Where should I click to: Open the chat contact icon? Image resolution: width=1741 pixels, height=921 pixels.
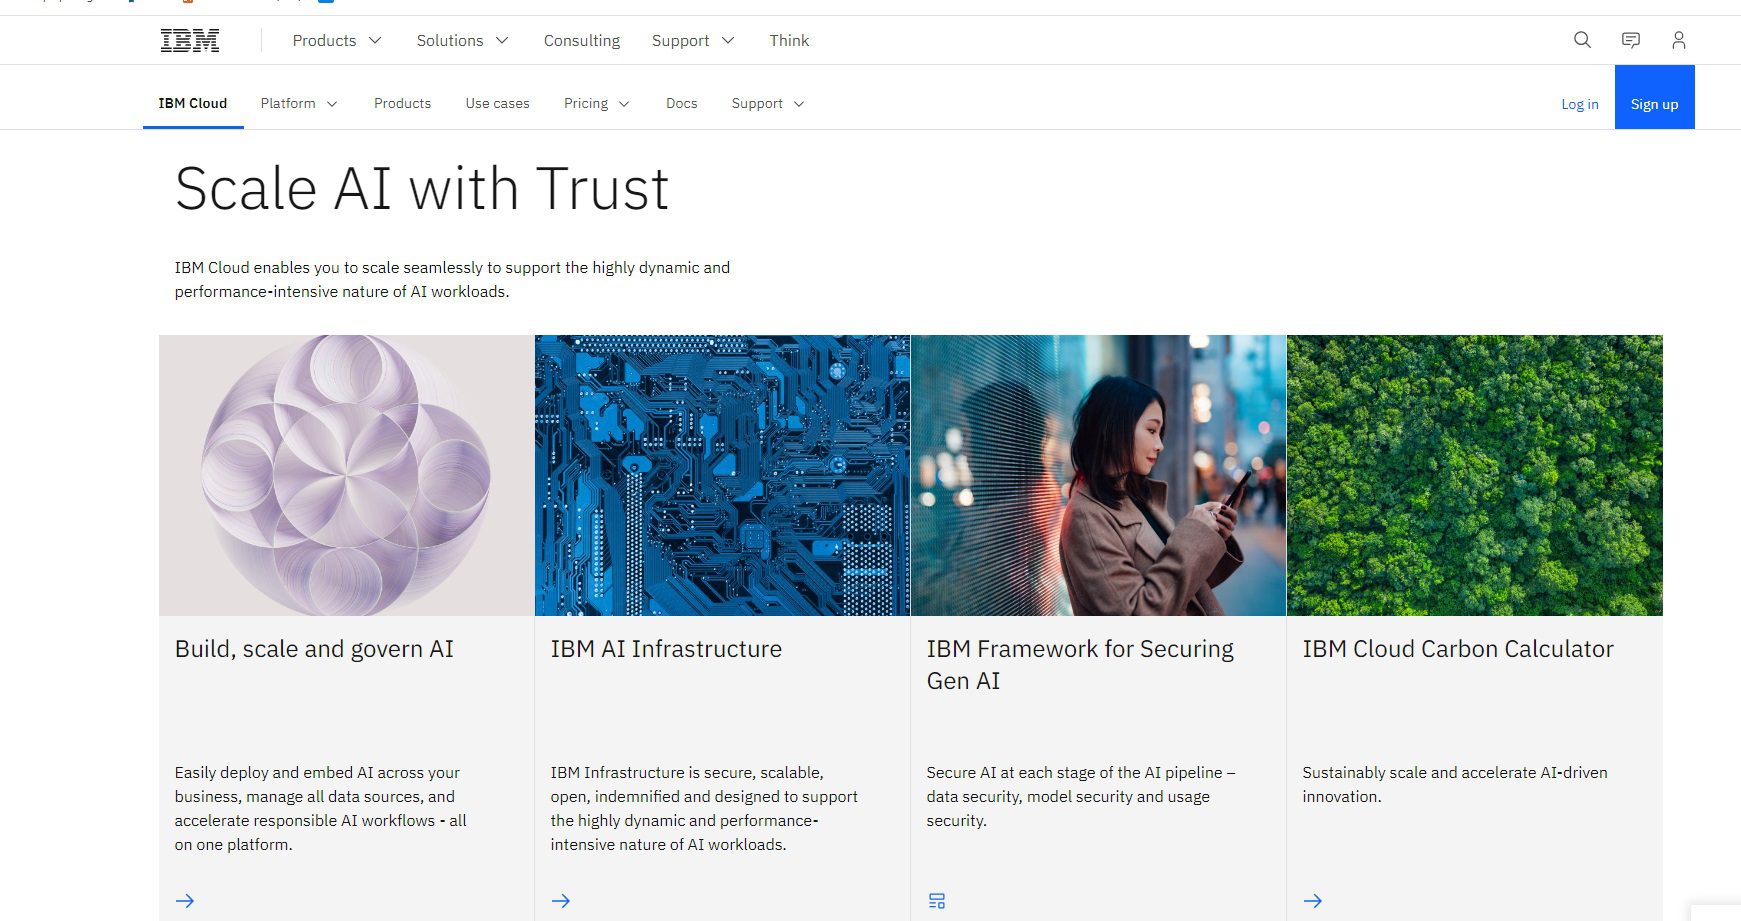tap(1631, 40)
